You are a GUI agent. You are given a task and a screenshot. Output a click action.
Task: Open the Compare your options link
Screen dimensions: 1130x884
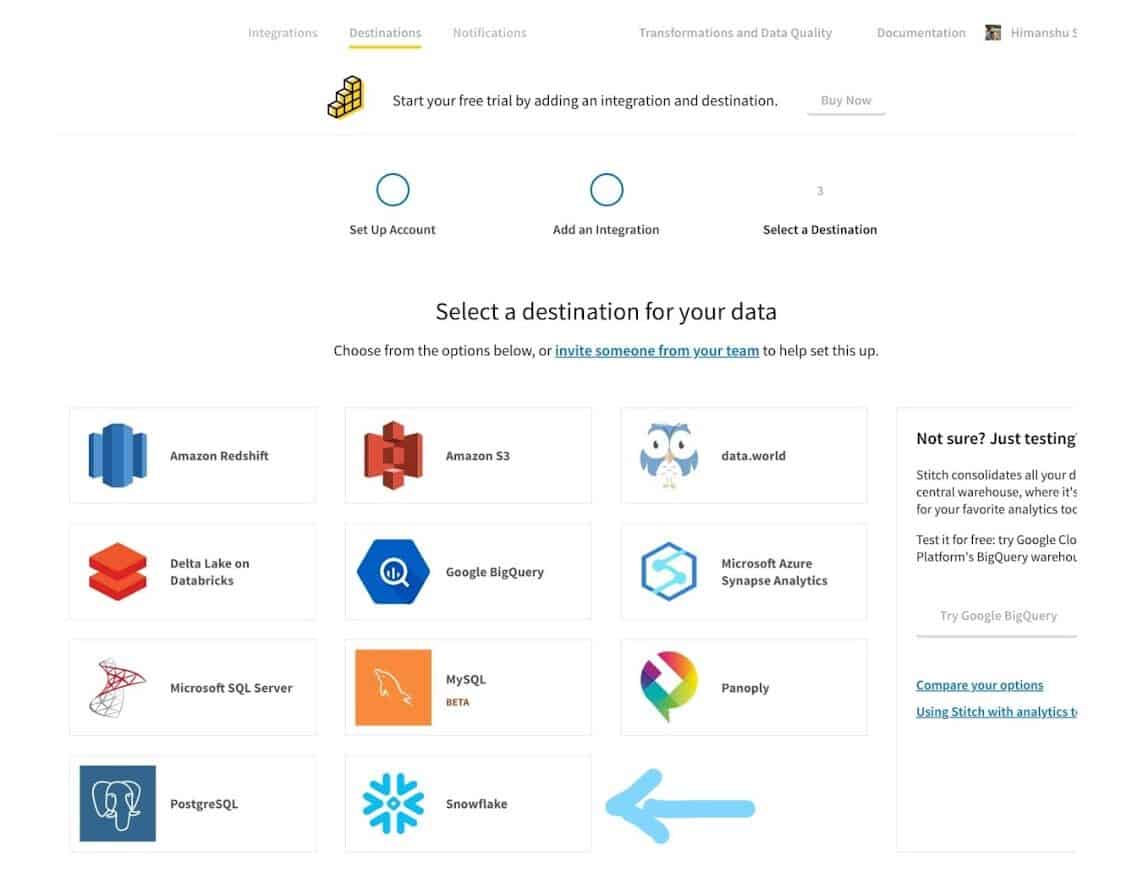(x=979, y=684)
